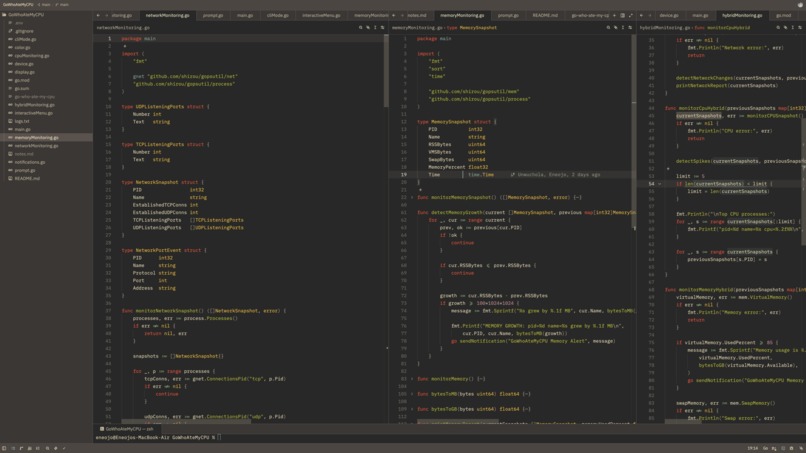
Task: Open project search magnifier in status bar
Action: 47,448
